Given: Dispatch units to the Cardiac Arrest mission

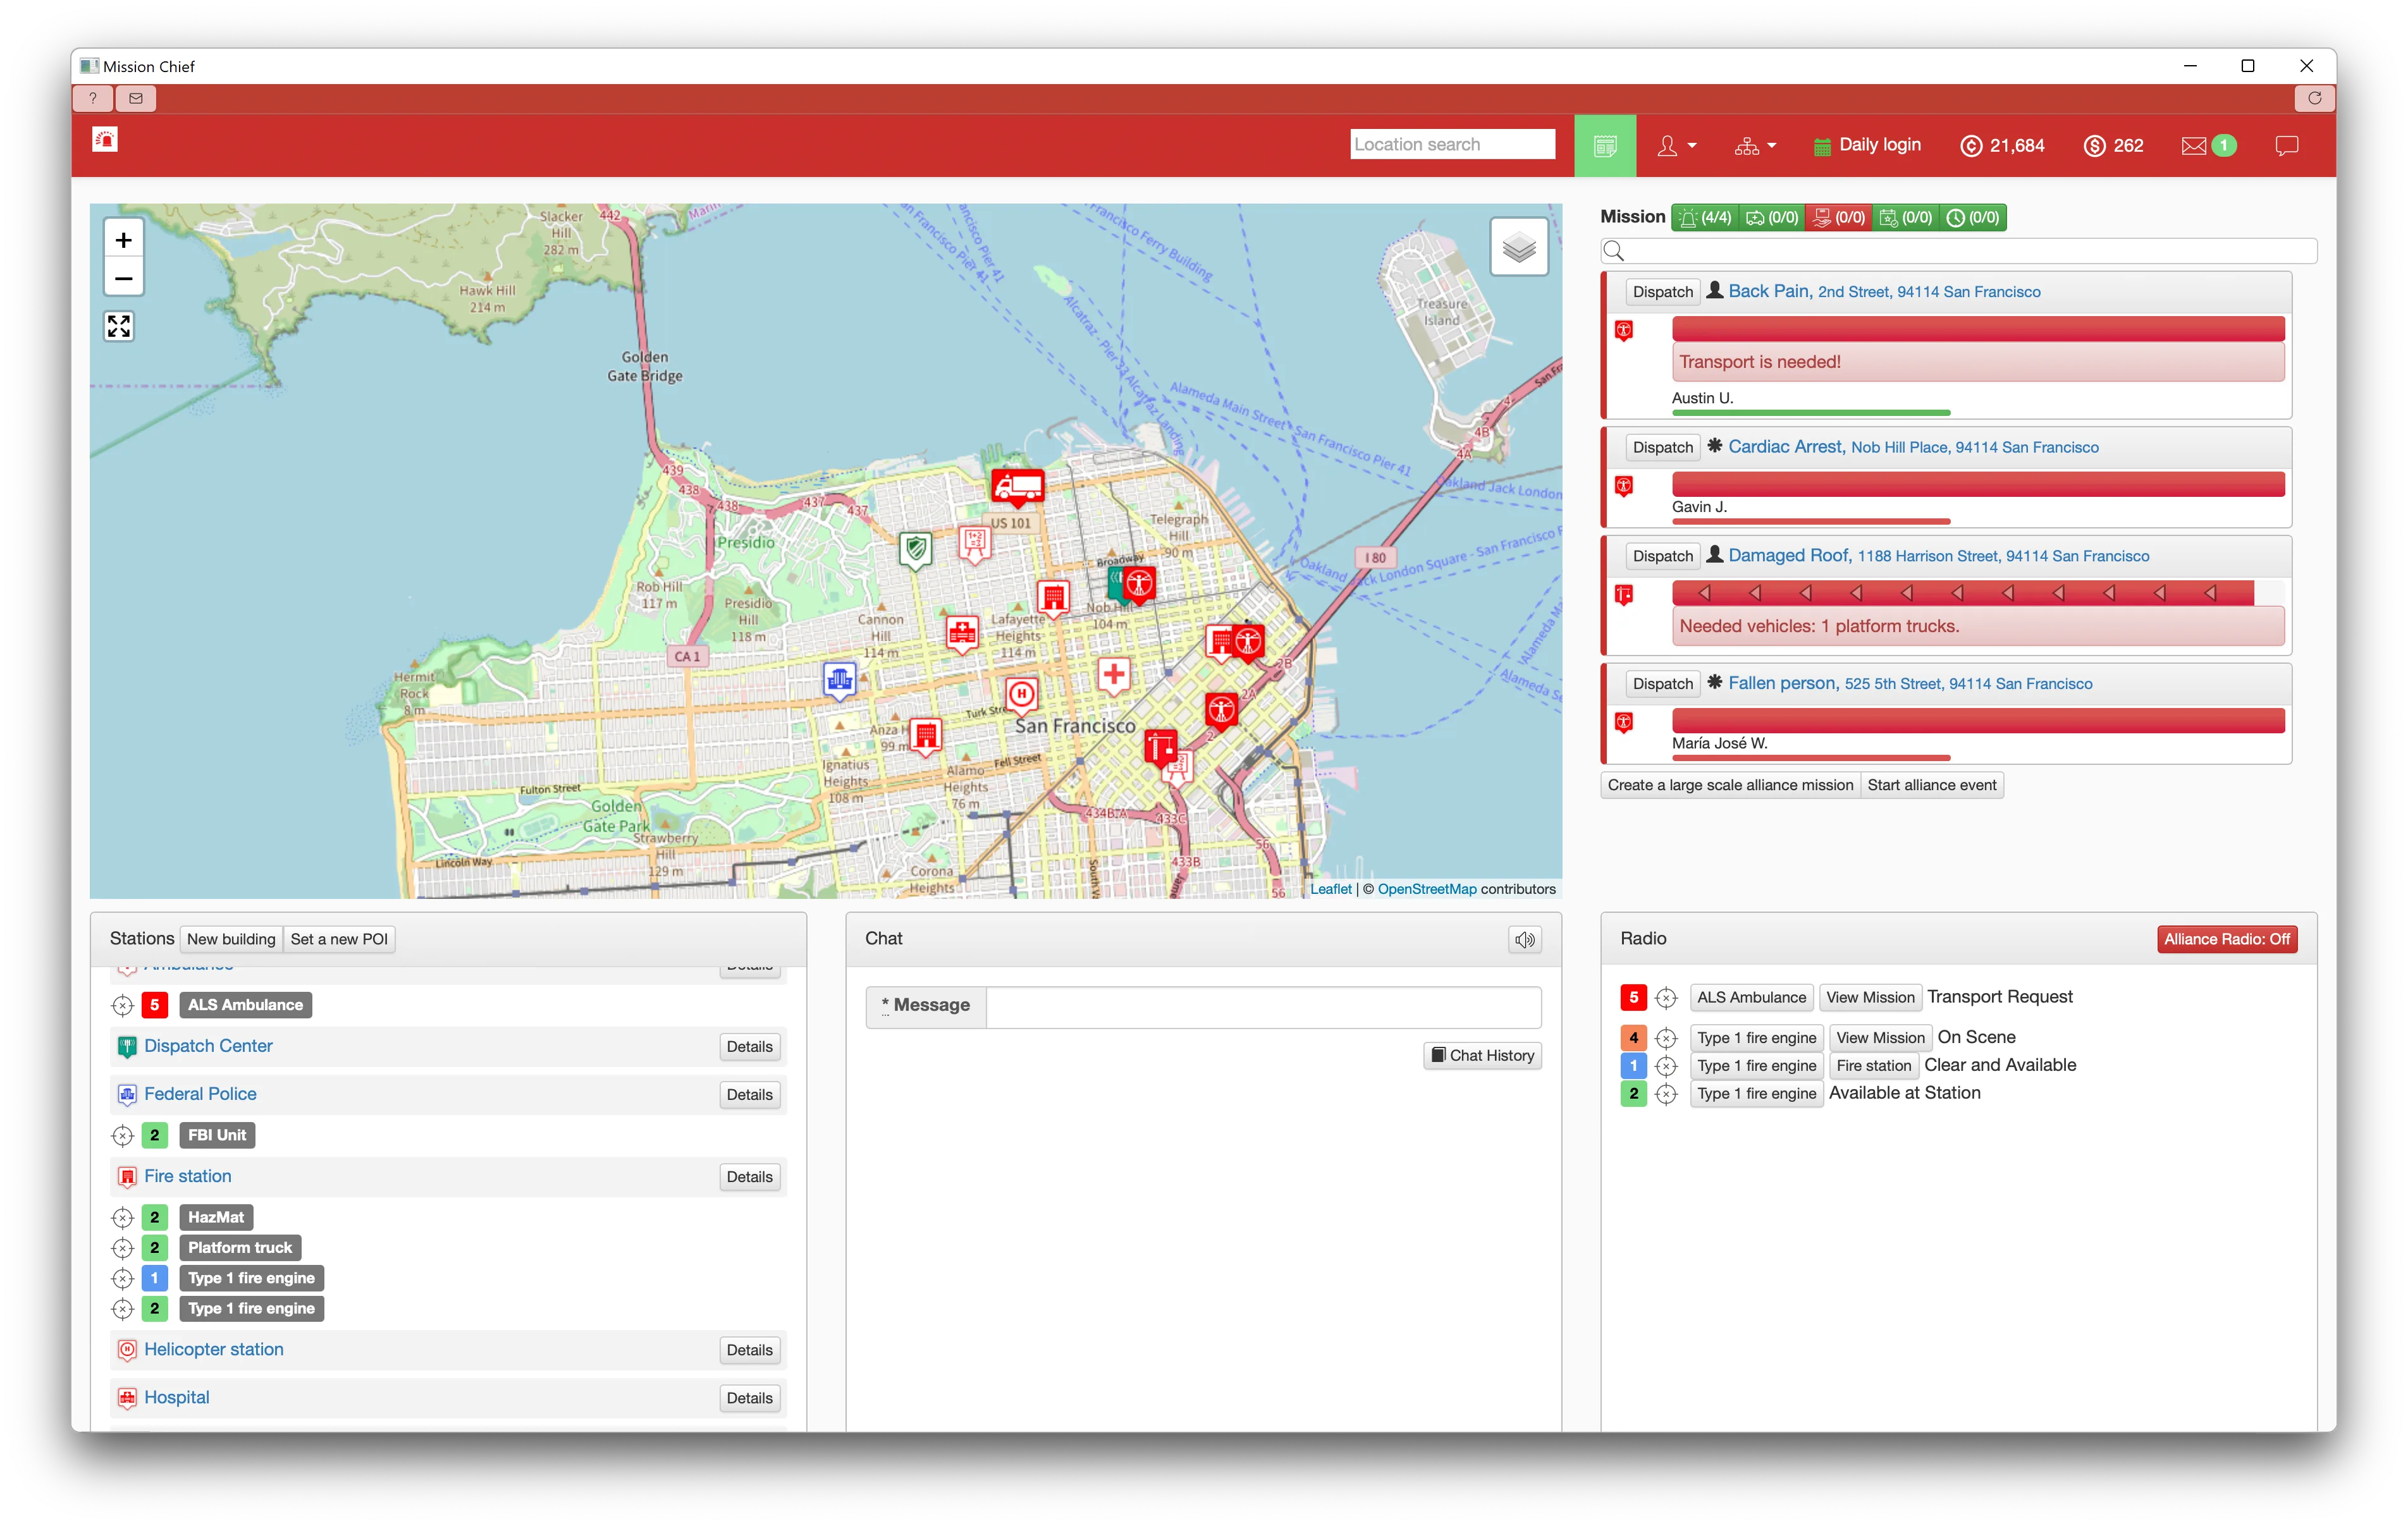Looking at the screenshot, I should click(1662, 447).
